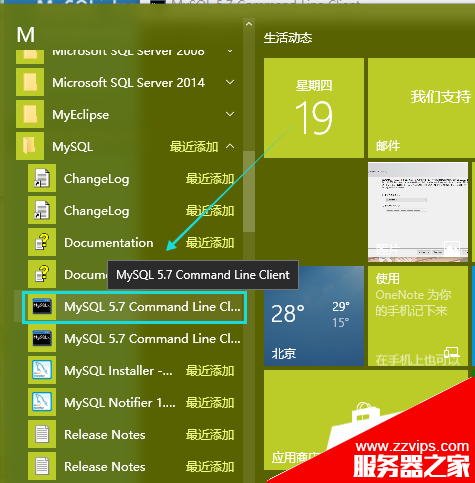Click the unhighlighted MySQL Command Line Client icon
This screenshot has height=483, width=475.
(42, 338)
